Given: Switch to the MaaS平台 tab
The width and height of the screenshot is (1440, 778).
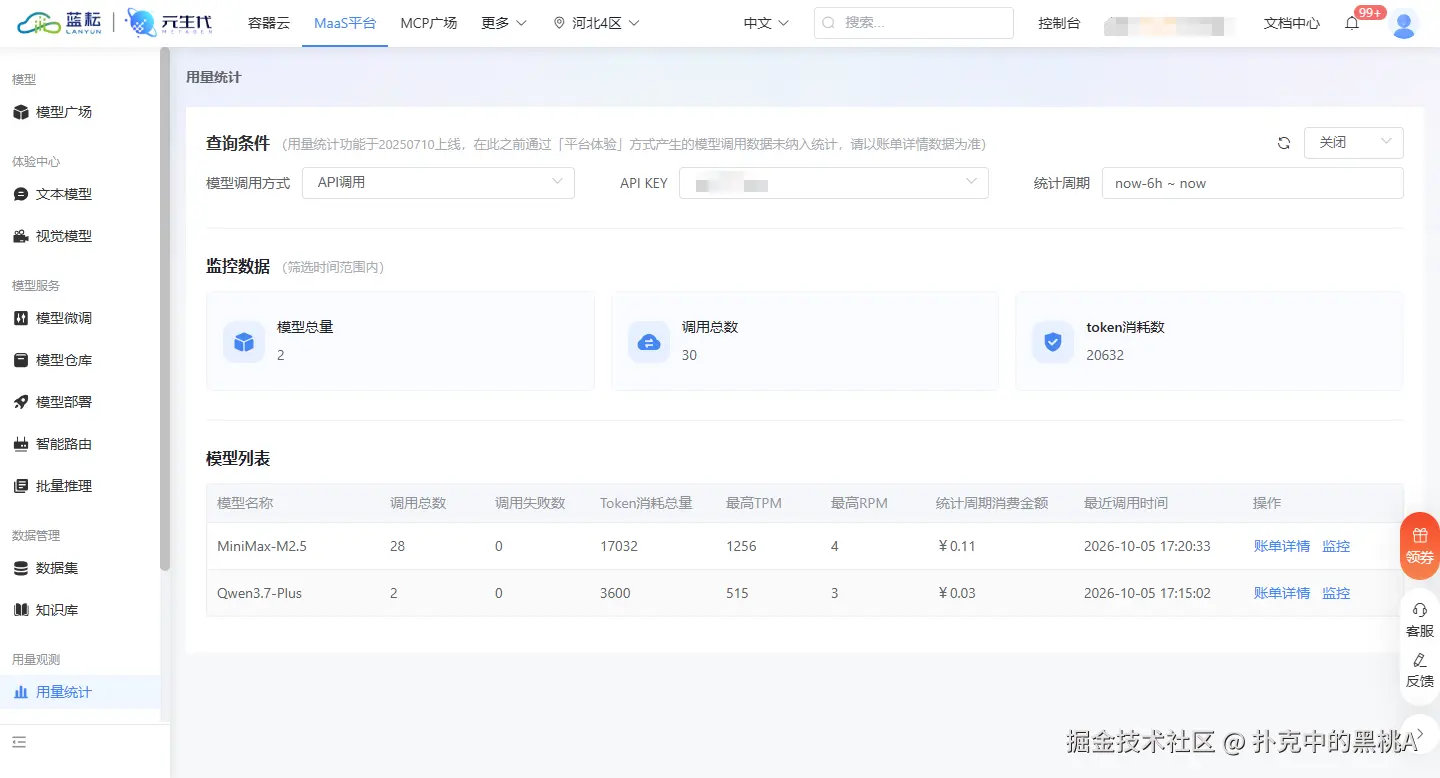Looking at the screenshot, I should point(345,23).
